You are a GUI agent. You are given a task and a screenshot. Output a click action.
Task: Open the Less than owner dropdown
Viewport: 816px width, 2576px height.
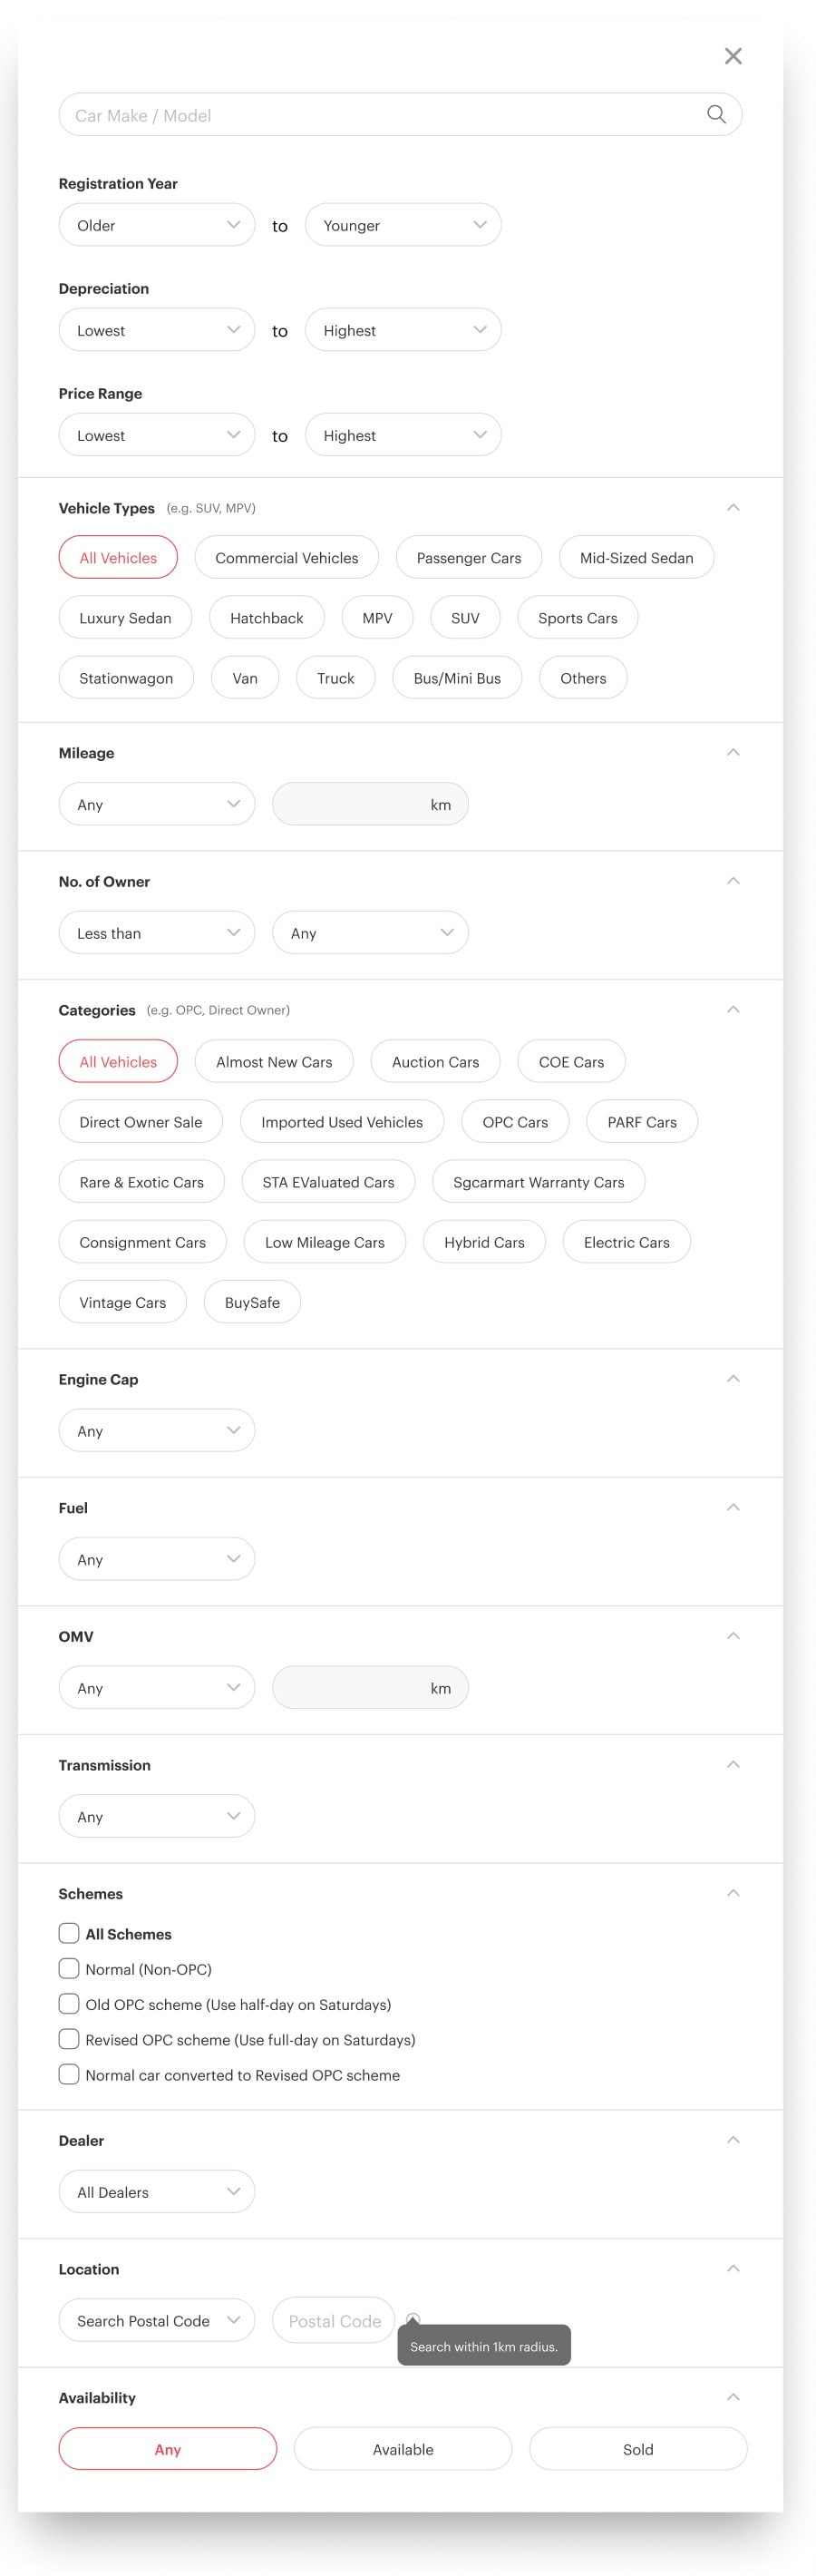157,932
